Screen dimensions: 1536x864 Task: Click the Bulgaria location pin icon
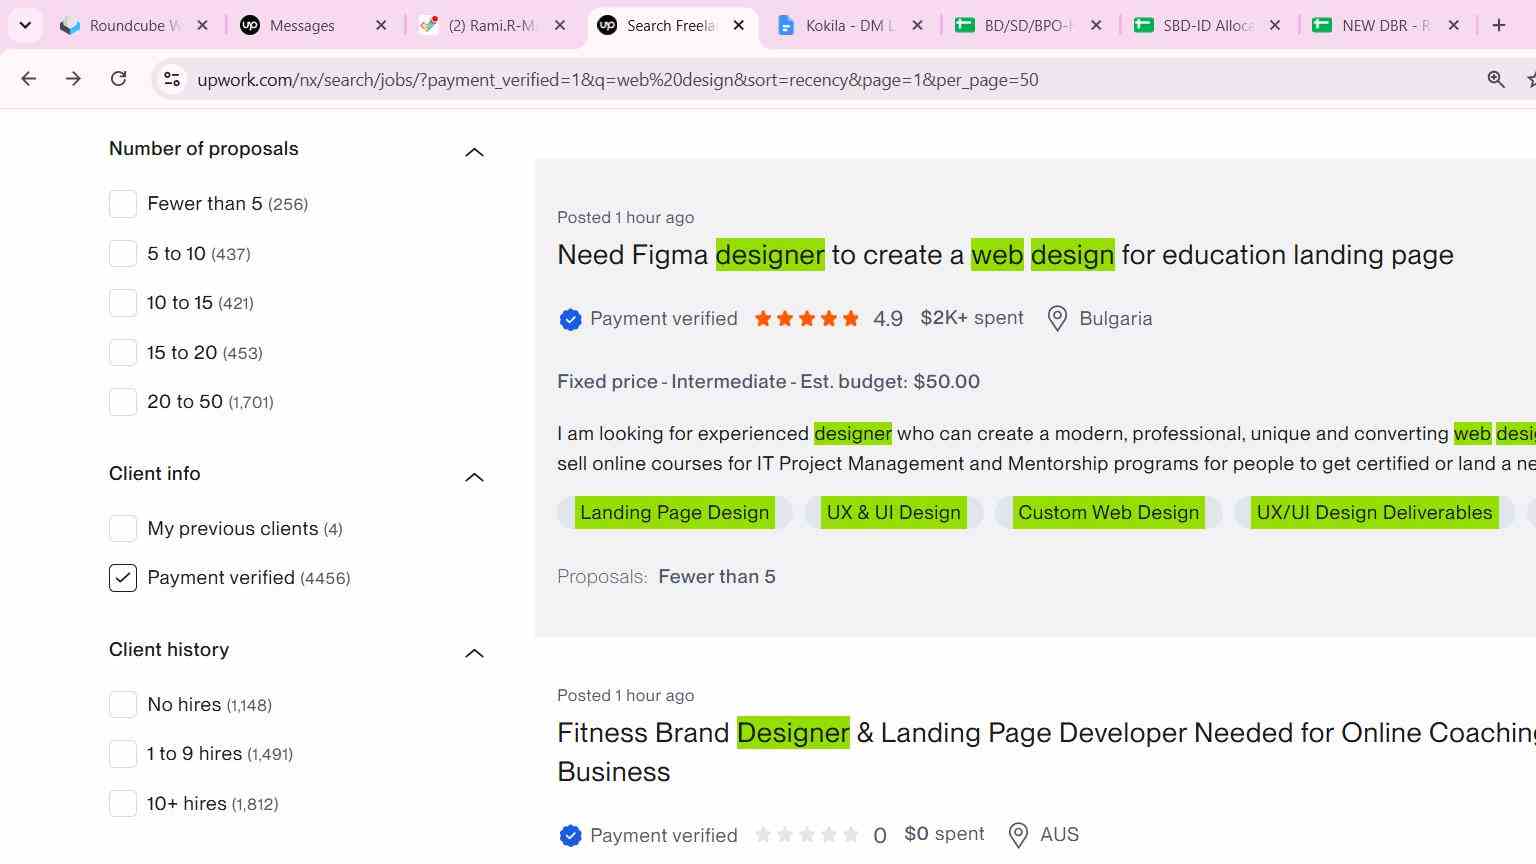(1057, 319)
